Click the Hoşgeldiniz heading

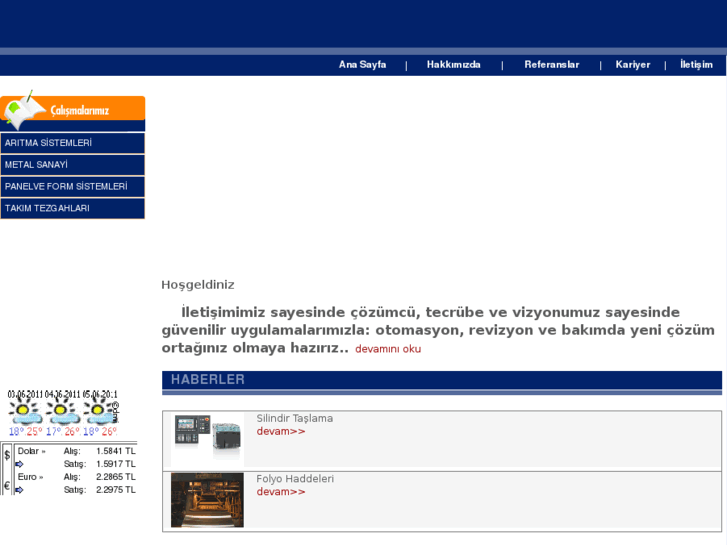198,285
